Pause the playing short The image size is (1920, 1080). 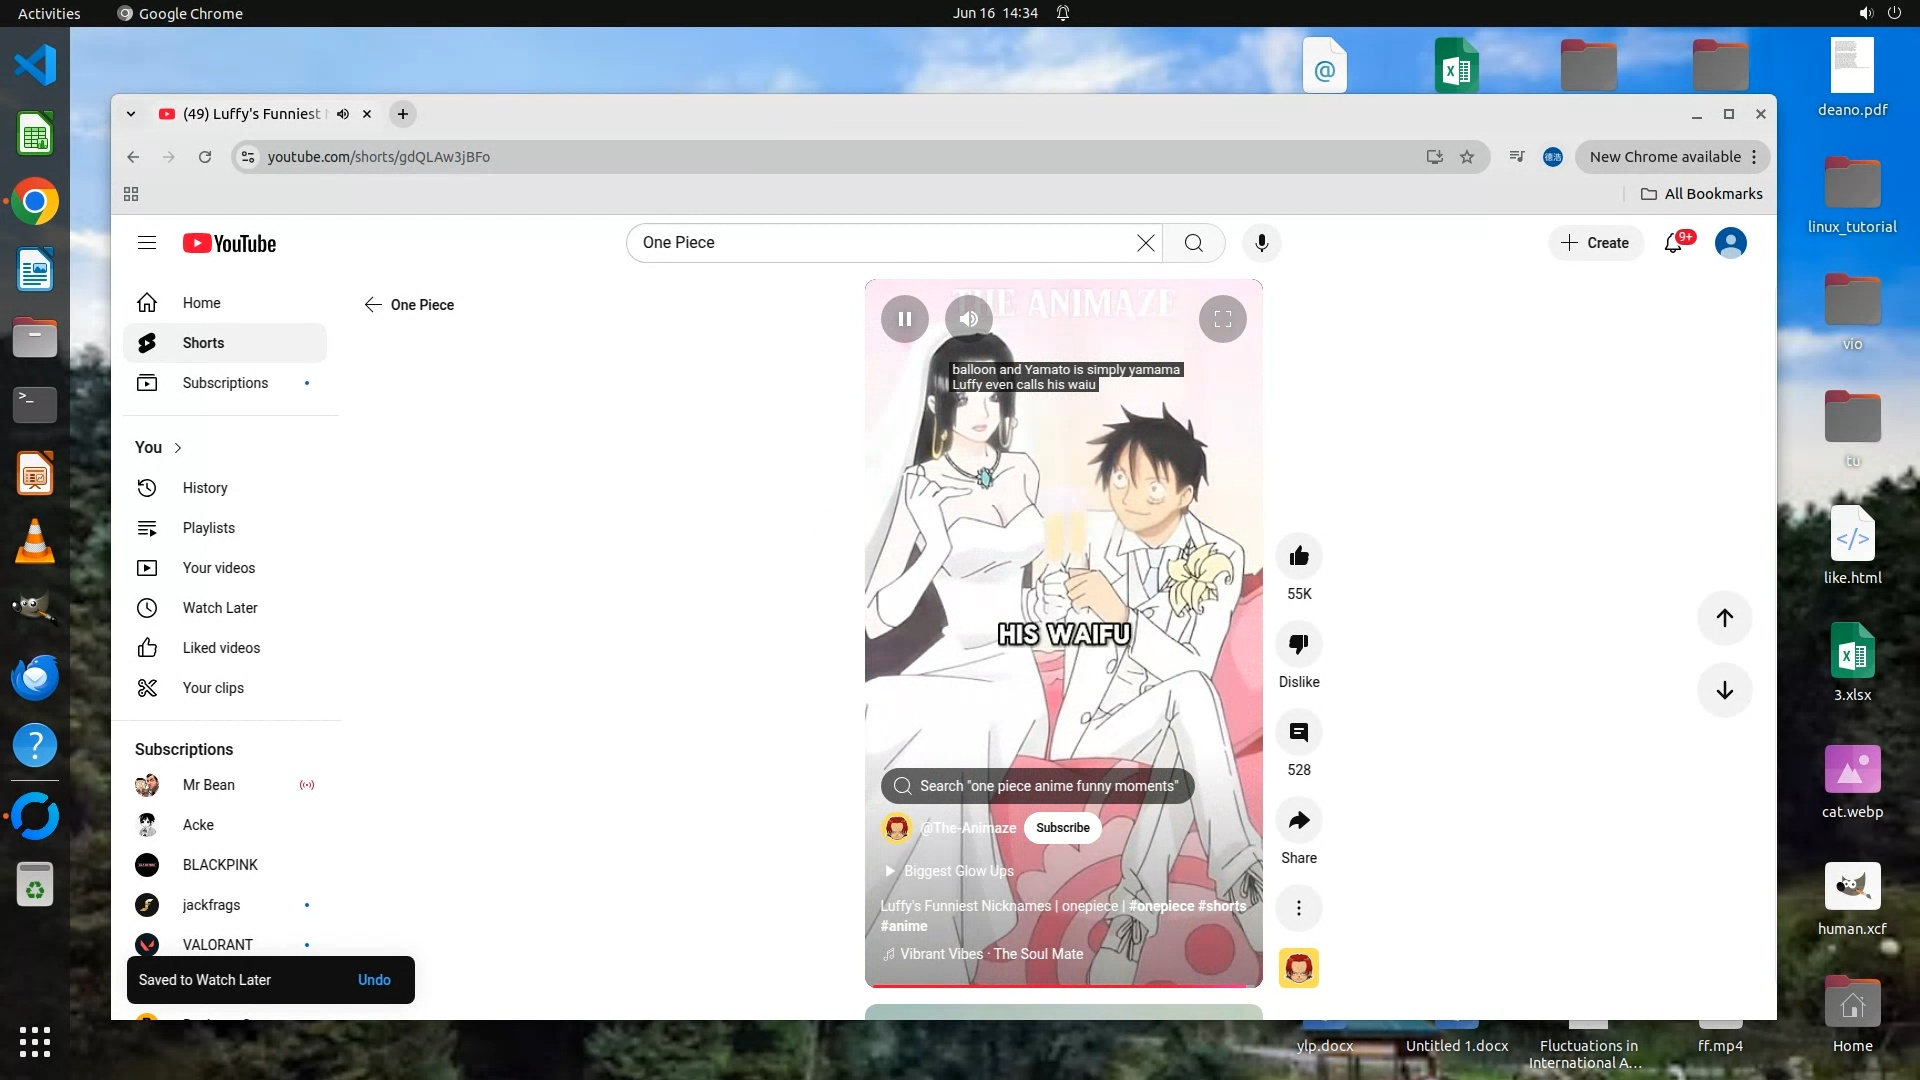[x=904, y=319]
